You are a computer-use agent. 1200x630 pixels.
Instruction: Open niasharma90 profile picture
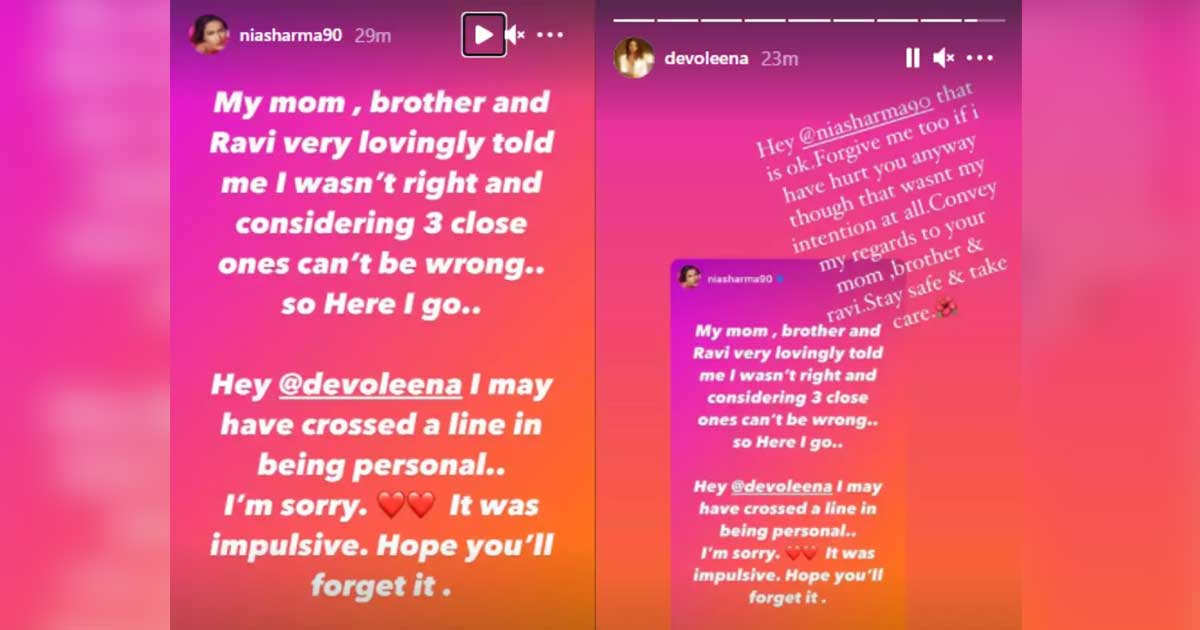[208, 34]
